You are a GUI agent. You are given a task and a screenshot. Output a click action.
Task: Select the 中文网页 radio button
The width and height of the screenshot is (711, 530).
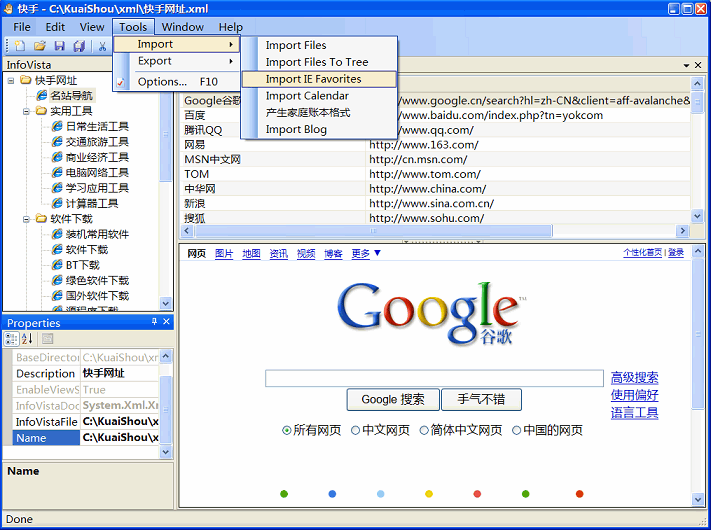356,431
